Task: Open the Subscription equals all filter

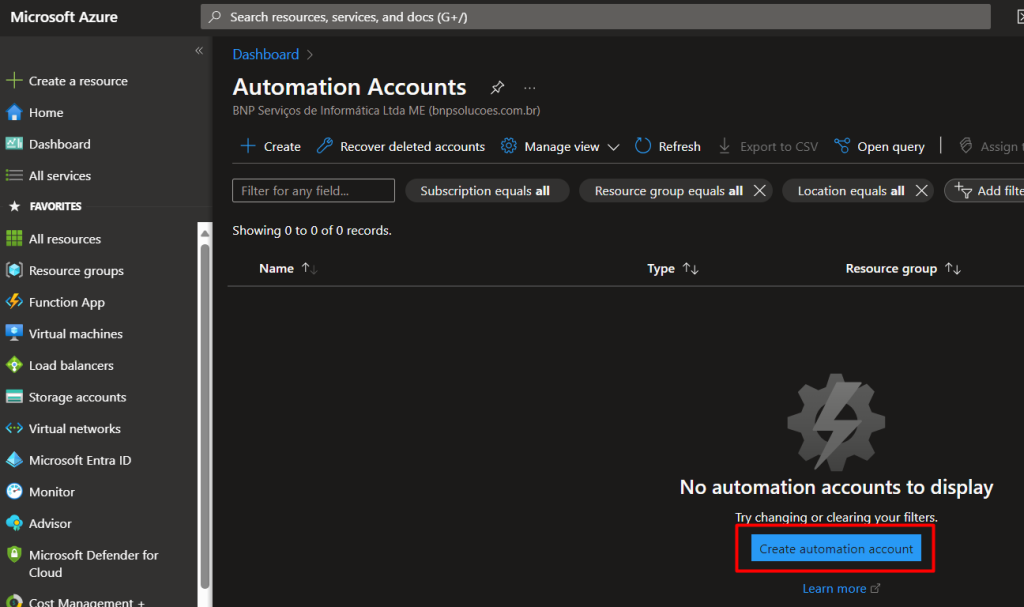Action: tap(485, 191)
